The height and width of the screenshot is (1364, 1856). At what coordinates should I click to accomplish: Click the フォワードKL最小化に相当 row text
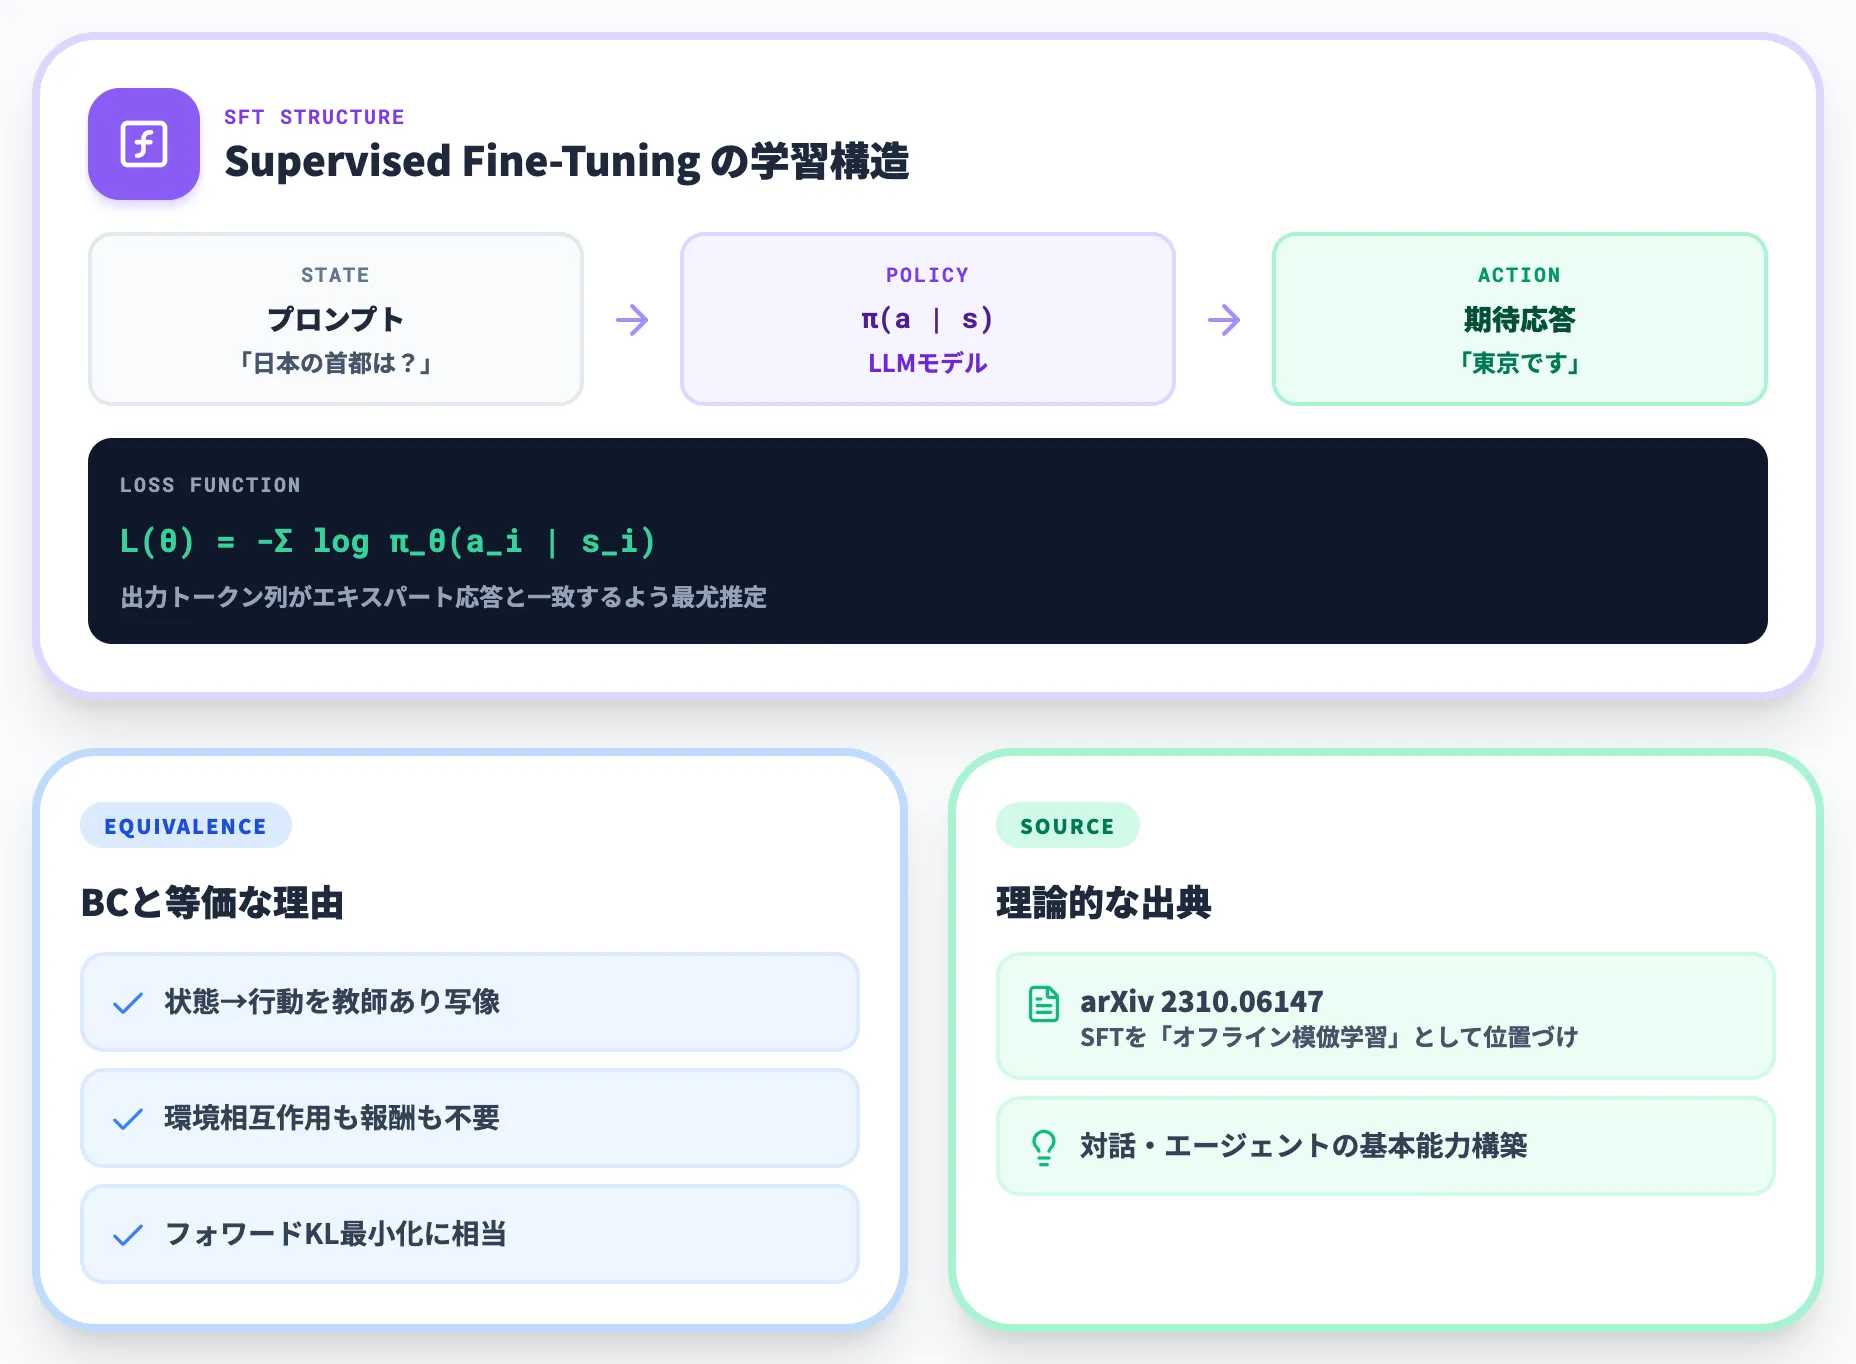pyautogui.click(x=335, y=1234)
